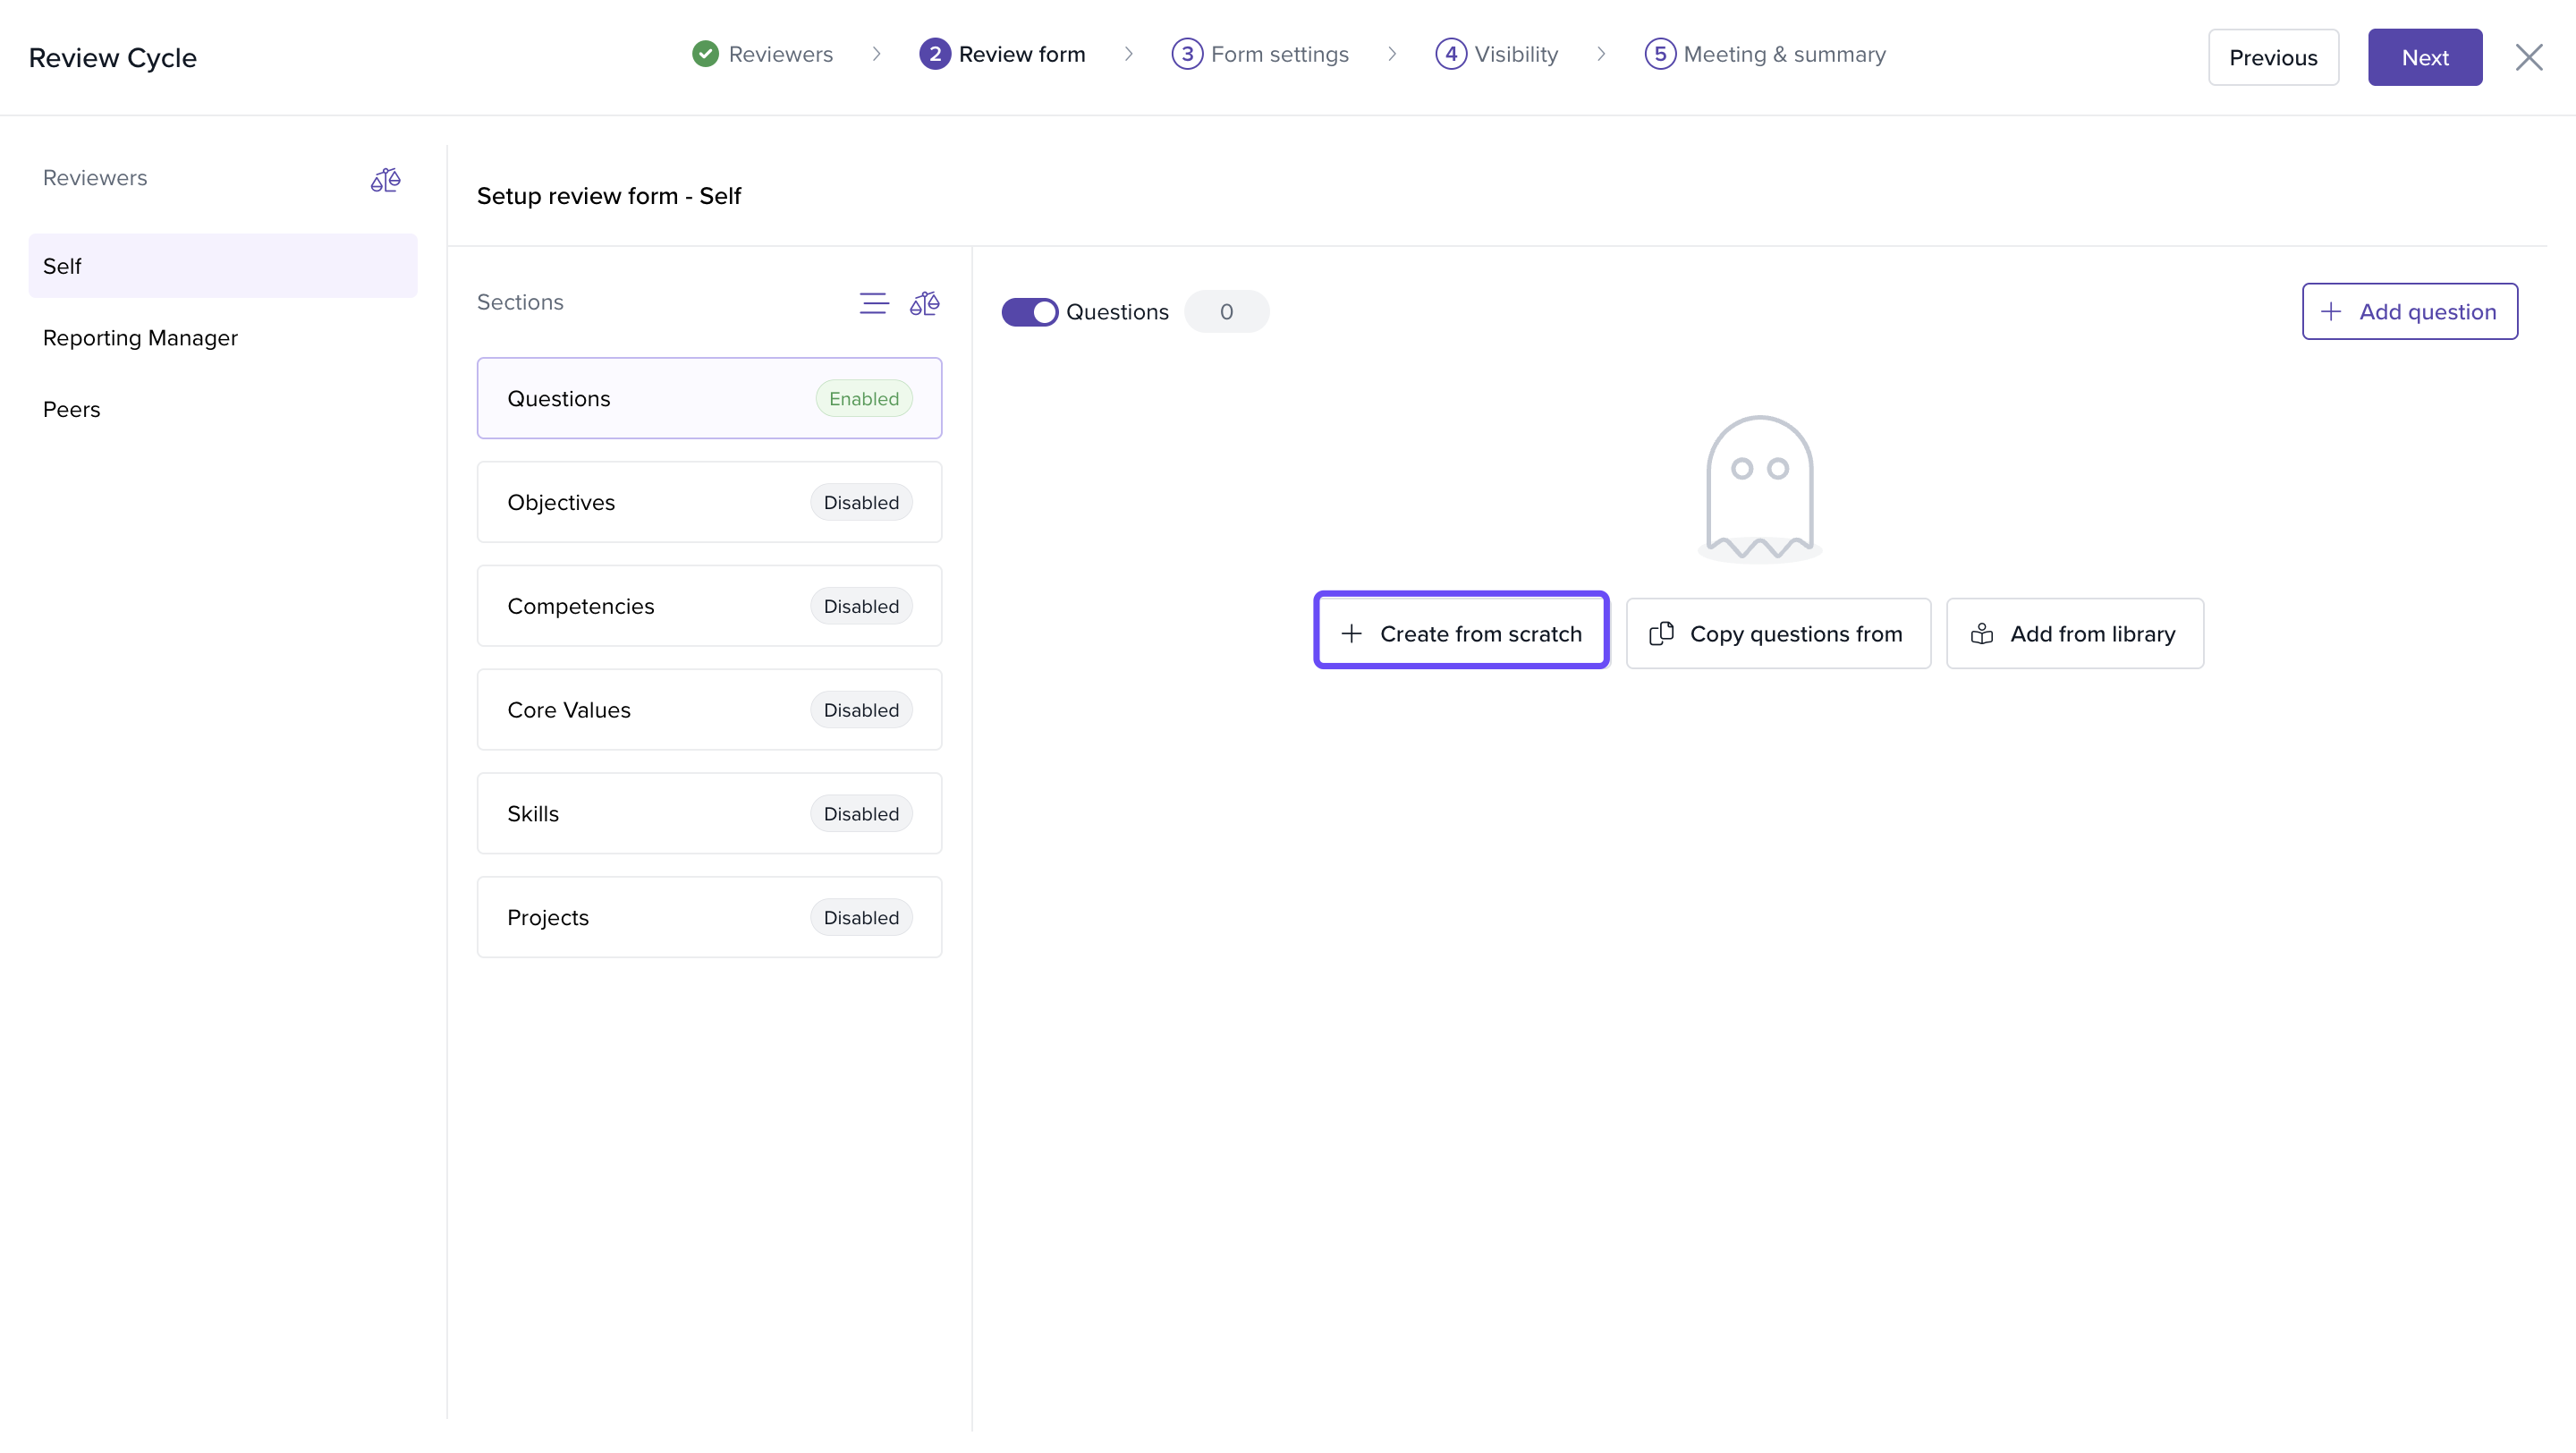Click chevron after Review form step
This screenshot has width=2576, height=1453.
coord(1128,54)
